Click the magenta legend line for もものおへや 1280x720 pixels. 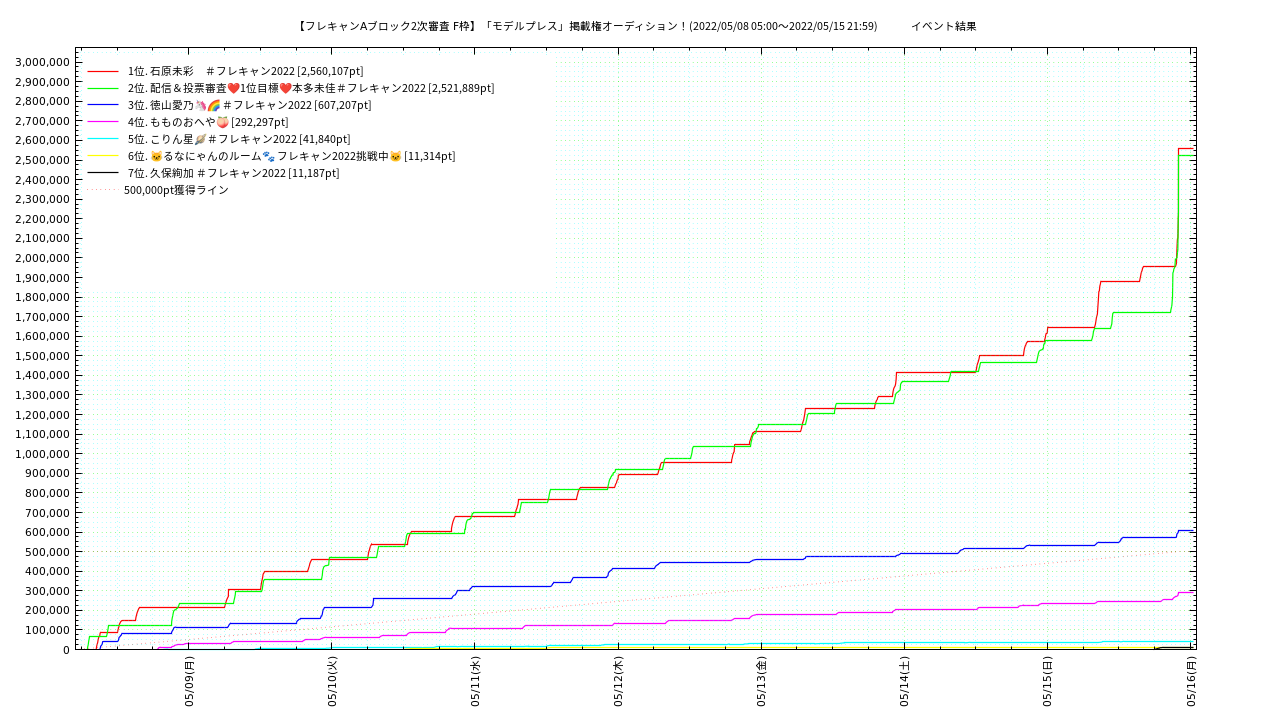point(103,122)
